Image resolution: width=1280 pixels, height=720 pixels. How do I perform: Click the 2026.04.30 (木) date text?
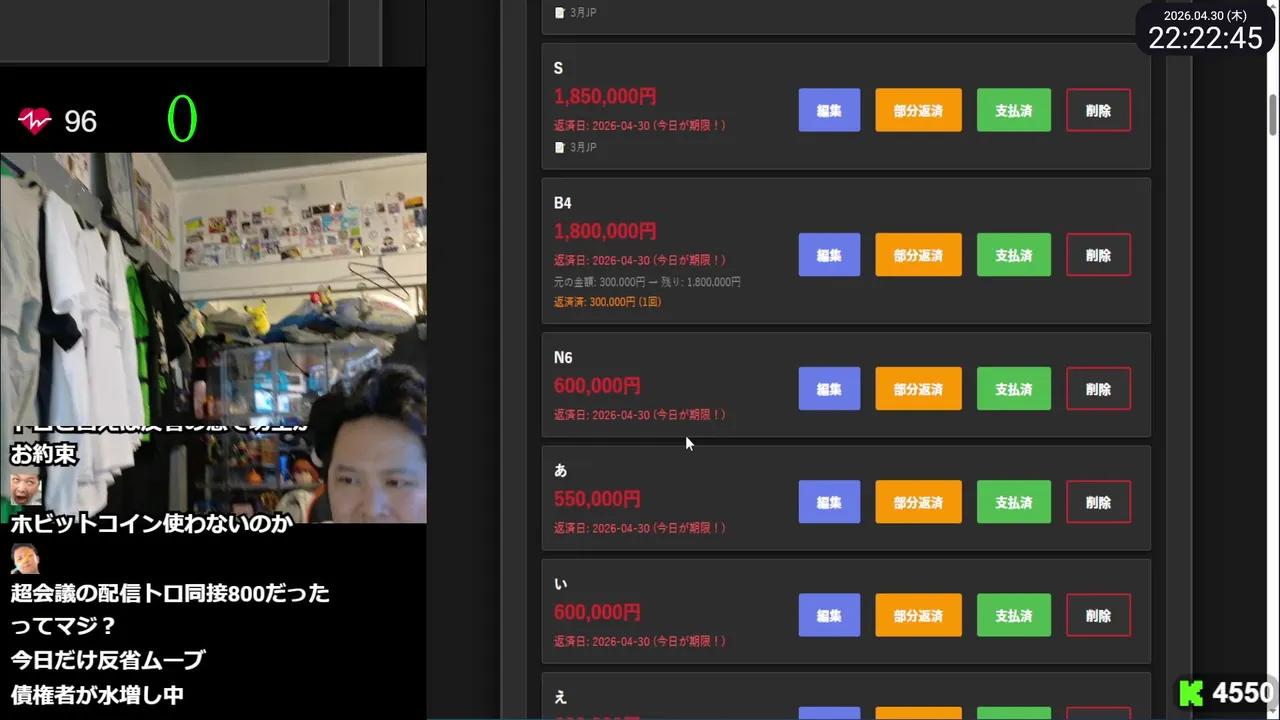point(1205,15)
